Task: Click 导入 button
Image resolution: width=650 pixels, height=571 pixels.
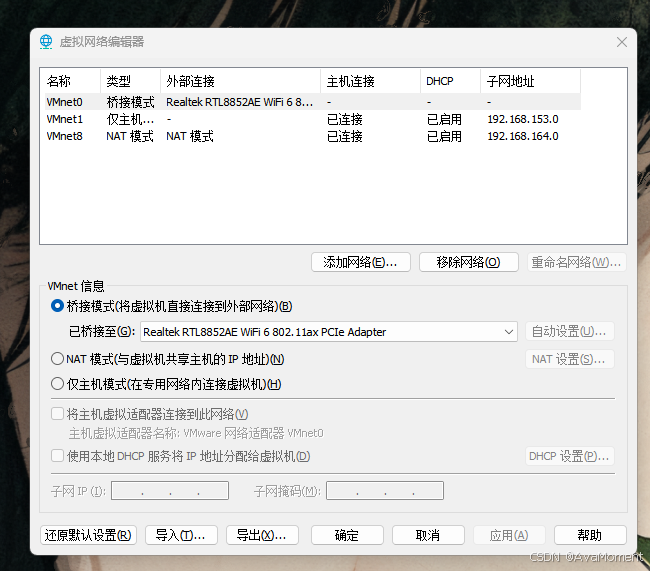Action: (181, 535)
